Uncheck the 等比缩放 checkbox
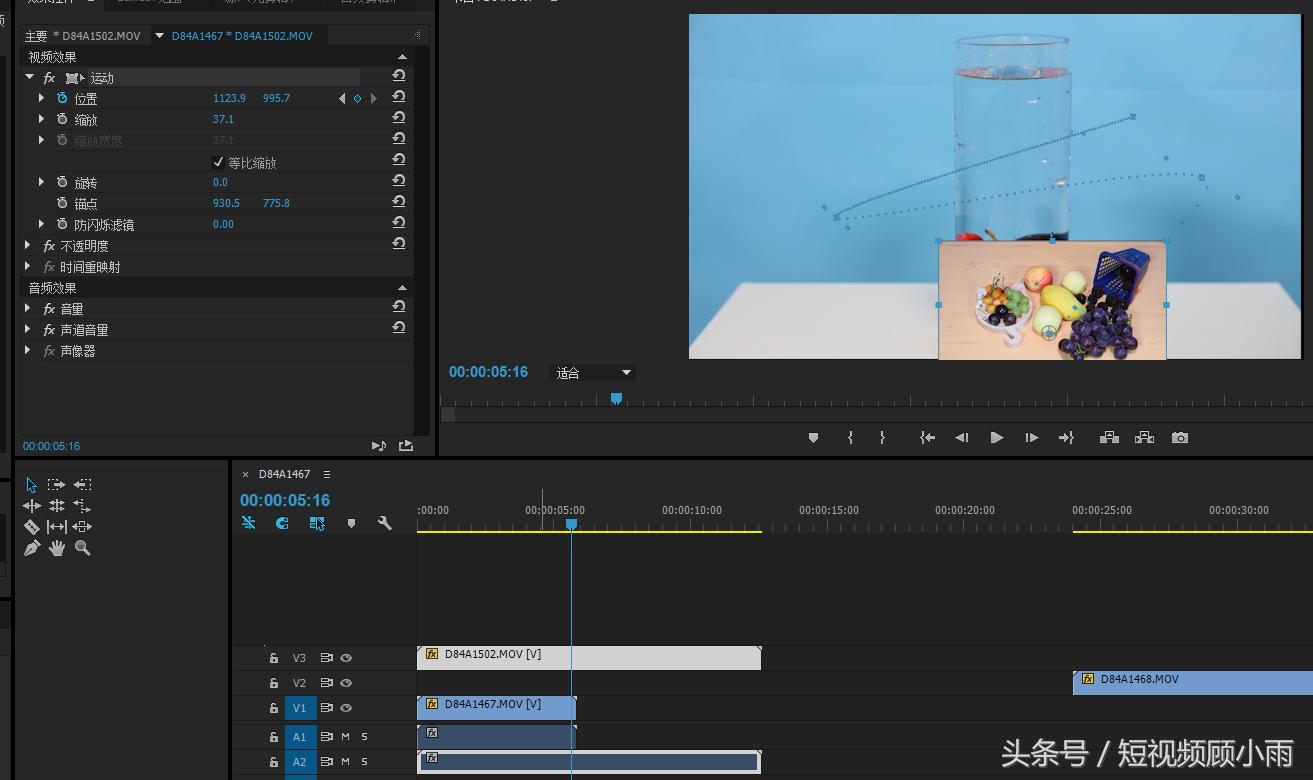Image resolution: width=1313 pixels, height=780 pixels. [x=219, y=162]
